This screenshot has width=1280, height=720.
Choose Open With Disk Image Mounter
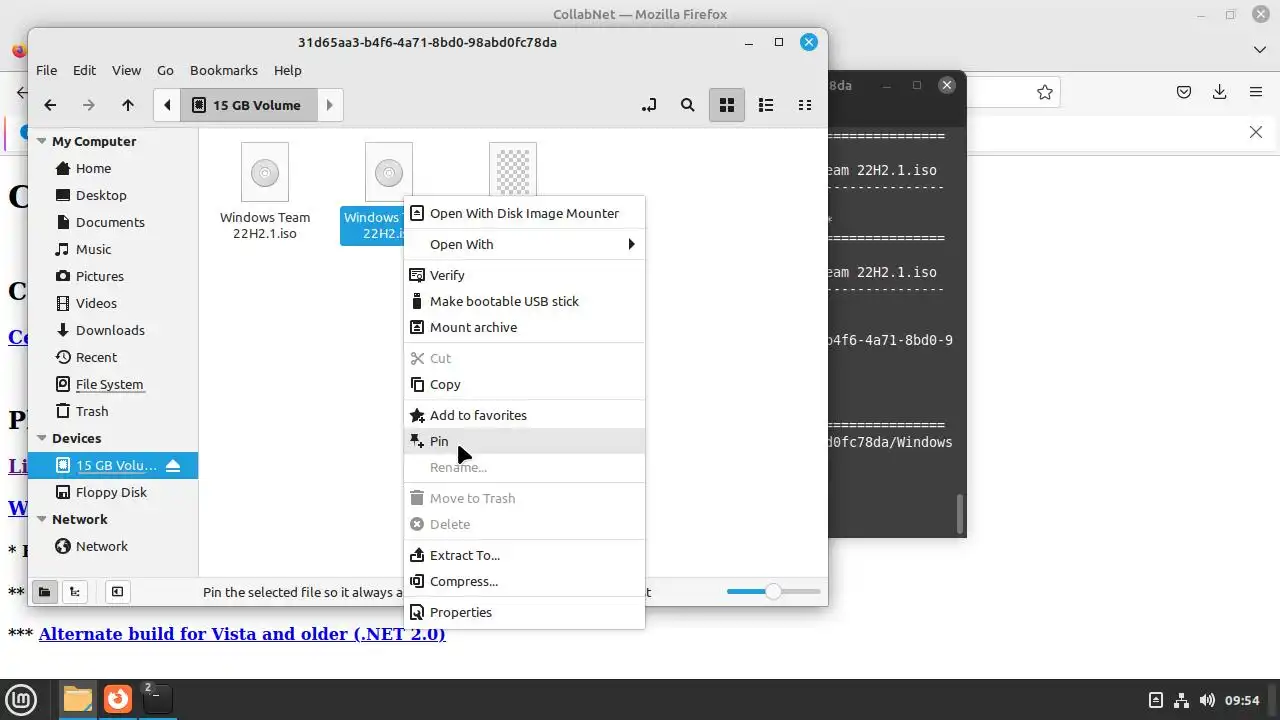click(524, 213)
